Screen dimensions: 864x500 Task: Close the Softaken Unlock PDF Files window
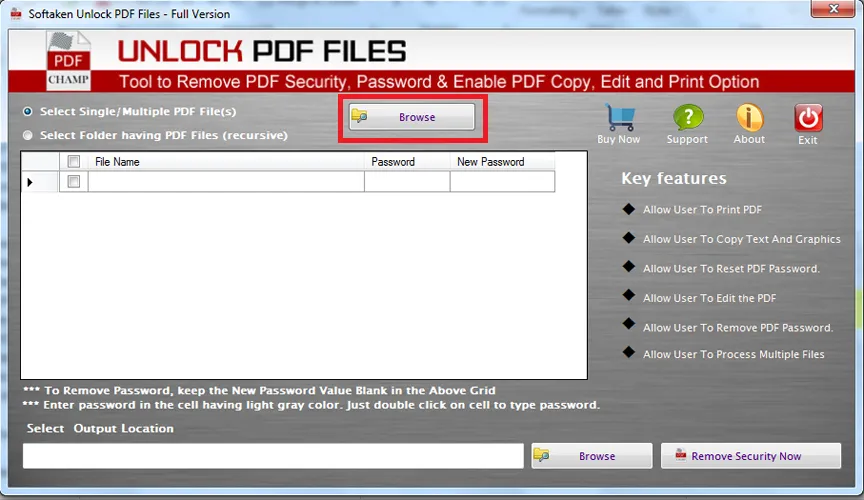click(x=833, y=8)
